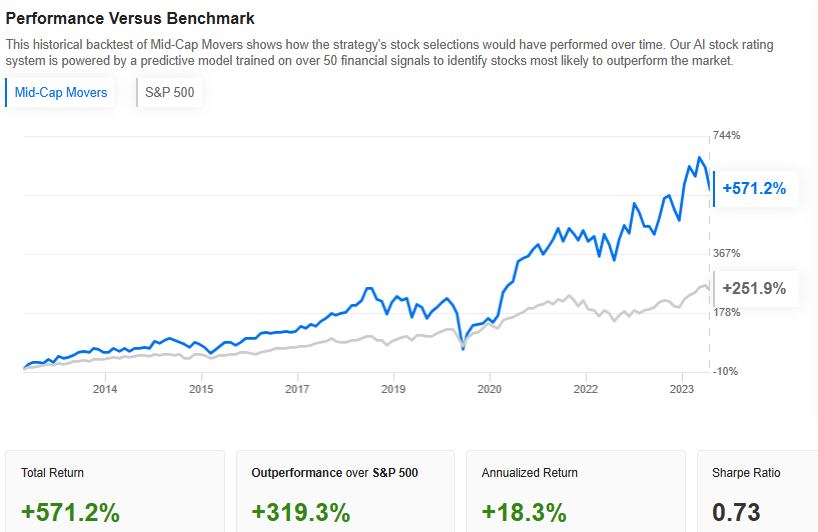Click the 178% y-axis label

pyautogui.click(x=726, y=312)
